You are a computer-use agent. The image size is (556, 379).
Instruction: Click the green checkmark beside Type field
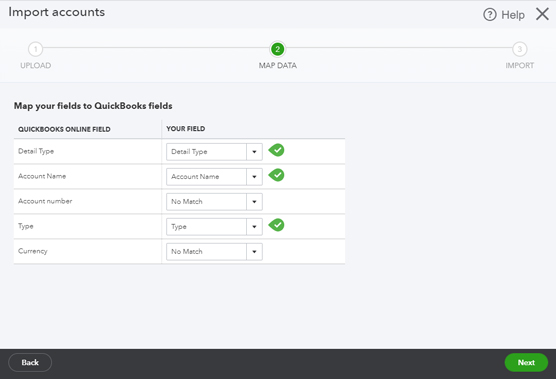[x=277, y=225]
